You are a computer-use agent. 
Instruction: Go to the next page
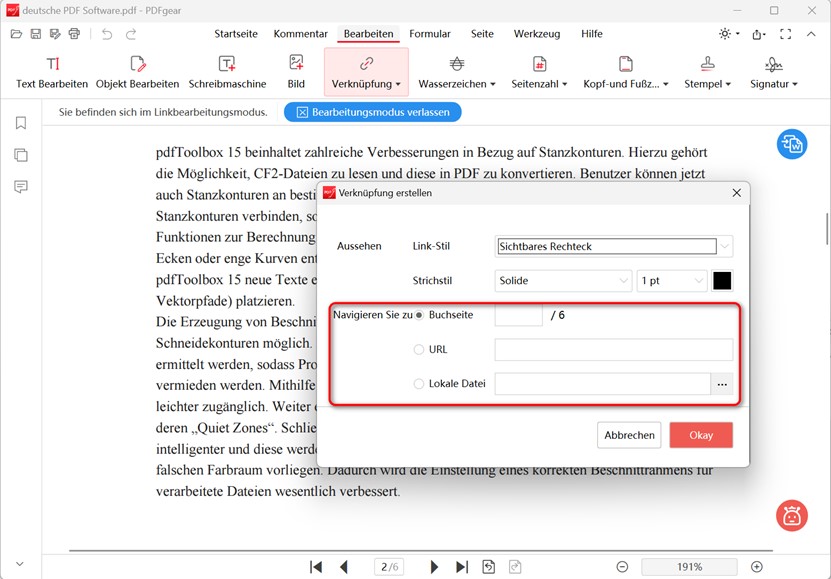point(434,567)
